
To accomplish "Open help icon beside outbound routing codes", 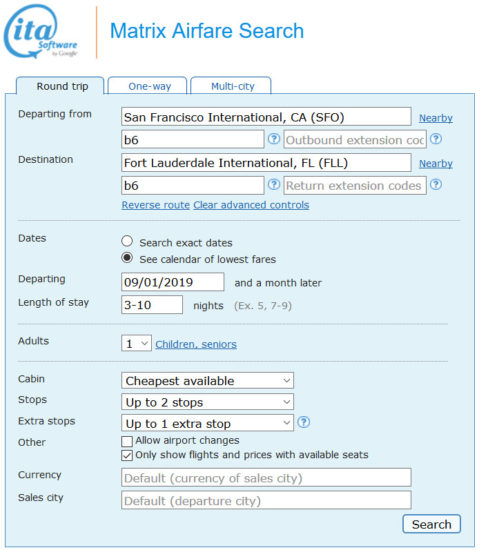I will 274,139.
